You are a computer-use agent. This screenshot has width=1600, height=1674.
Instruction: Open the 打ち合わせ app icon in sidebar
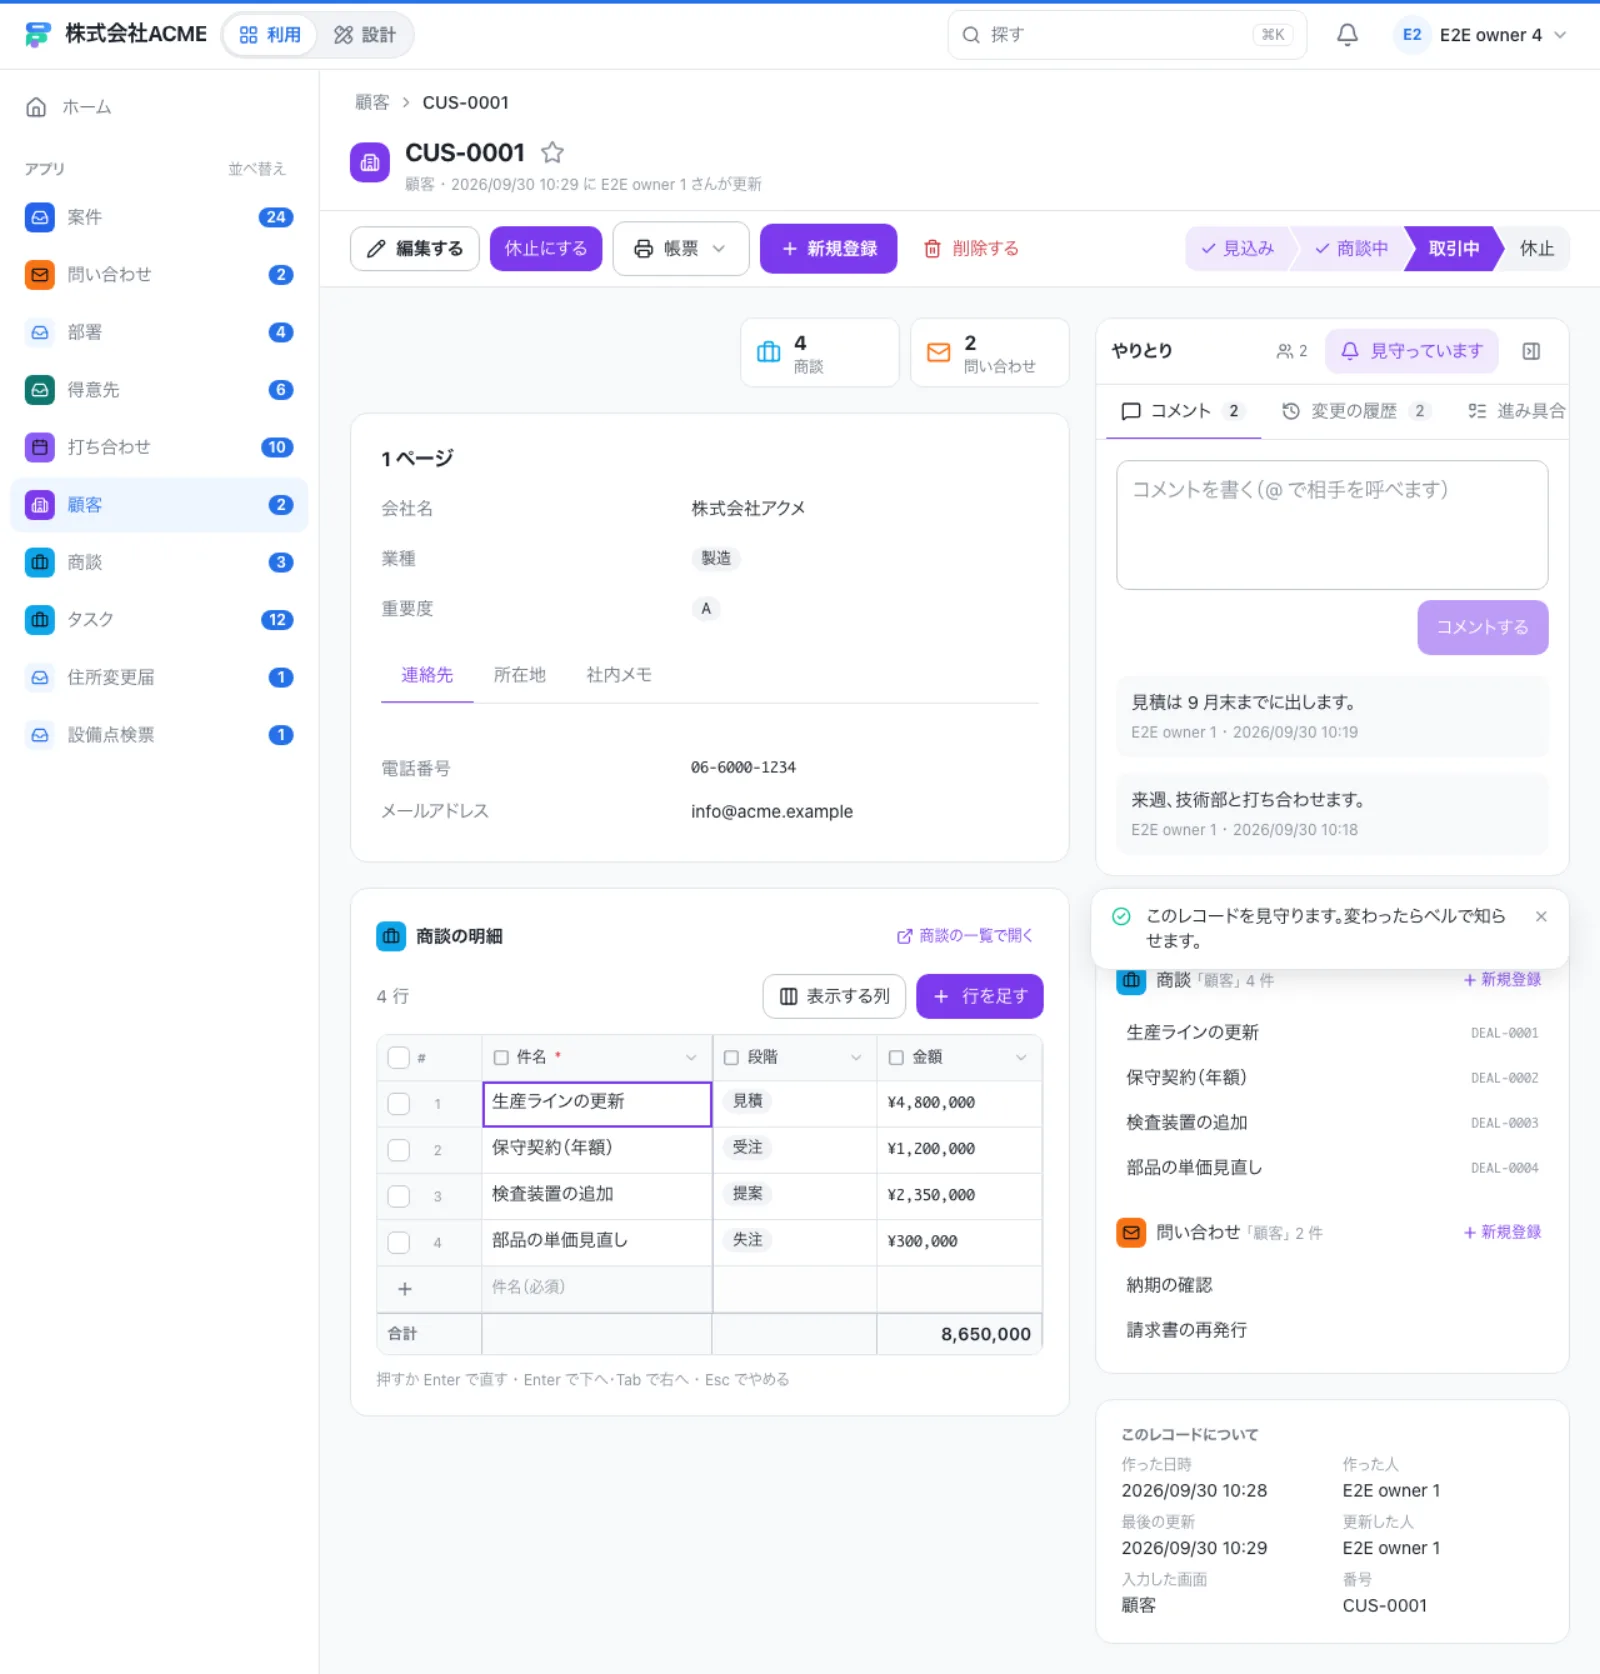(x=40, y=447)
